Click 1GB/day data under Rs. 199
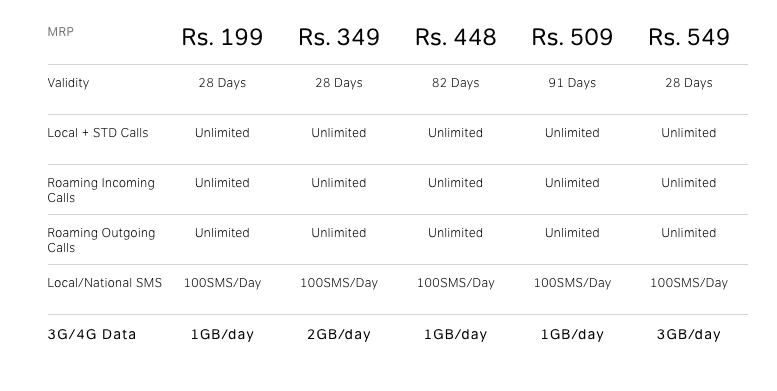The width and height of the screenshot is (777, 391). tap(222, 335)
